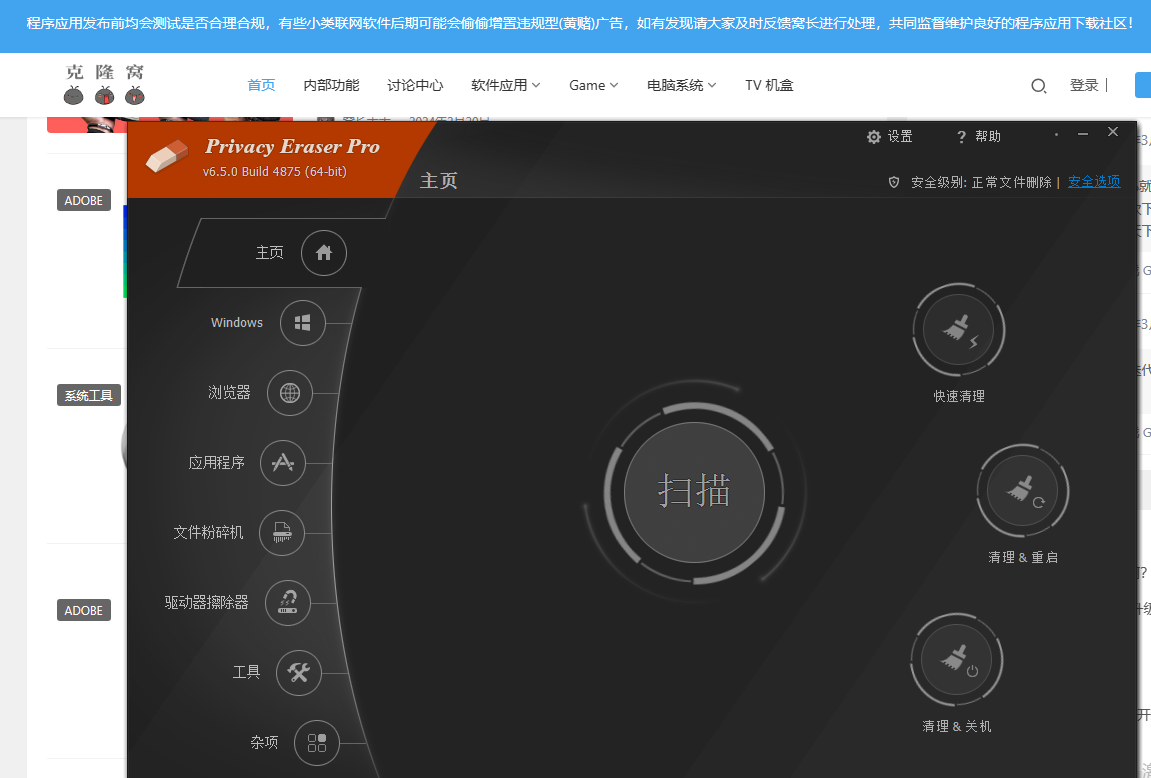The width and height of the screenshot is (1151, 778).
Task: Click the 清理 & 关机 label
Action: 956,727
